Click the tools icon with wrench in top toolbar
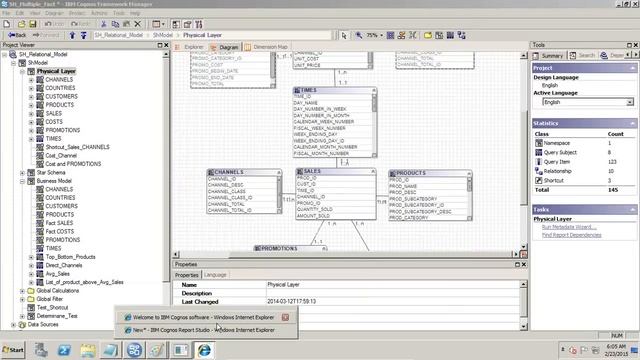This screenshot has height=360, width=640. (x=199, y=24)
